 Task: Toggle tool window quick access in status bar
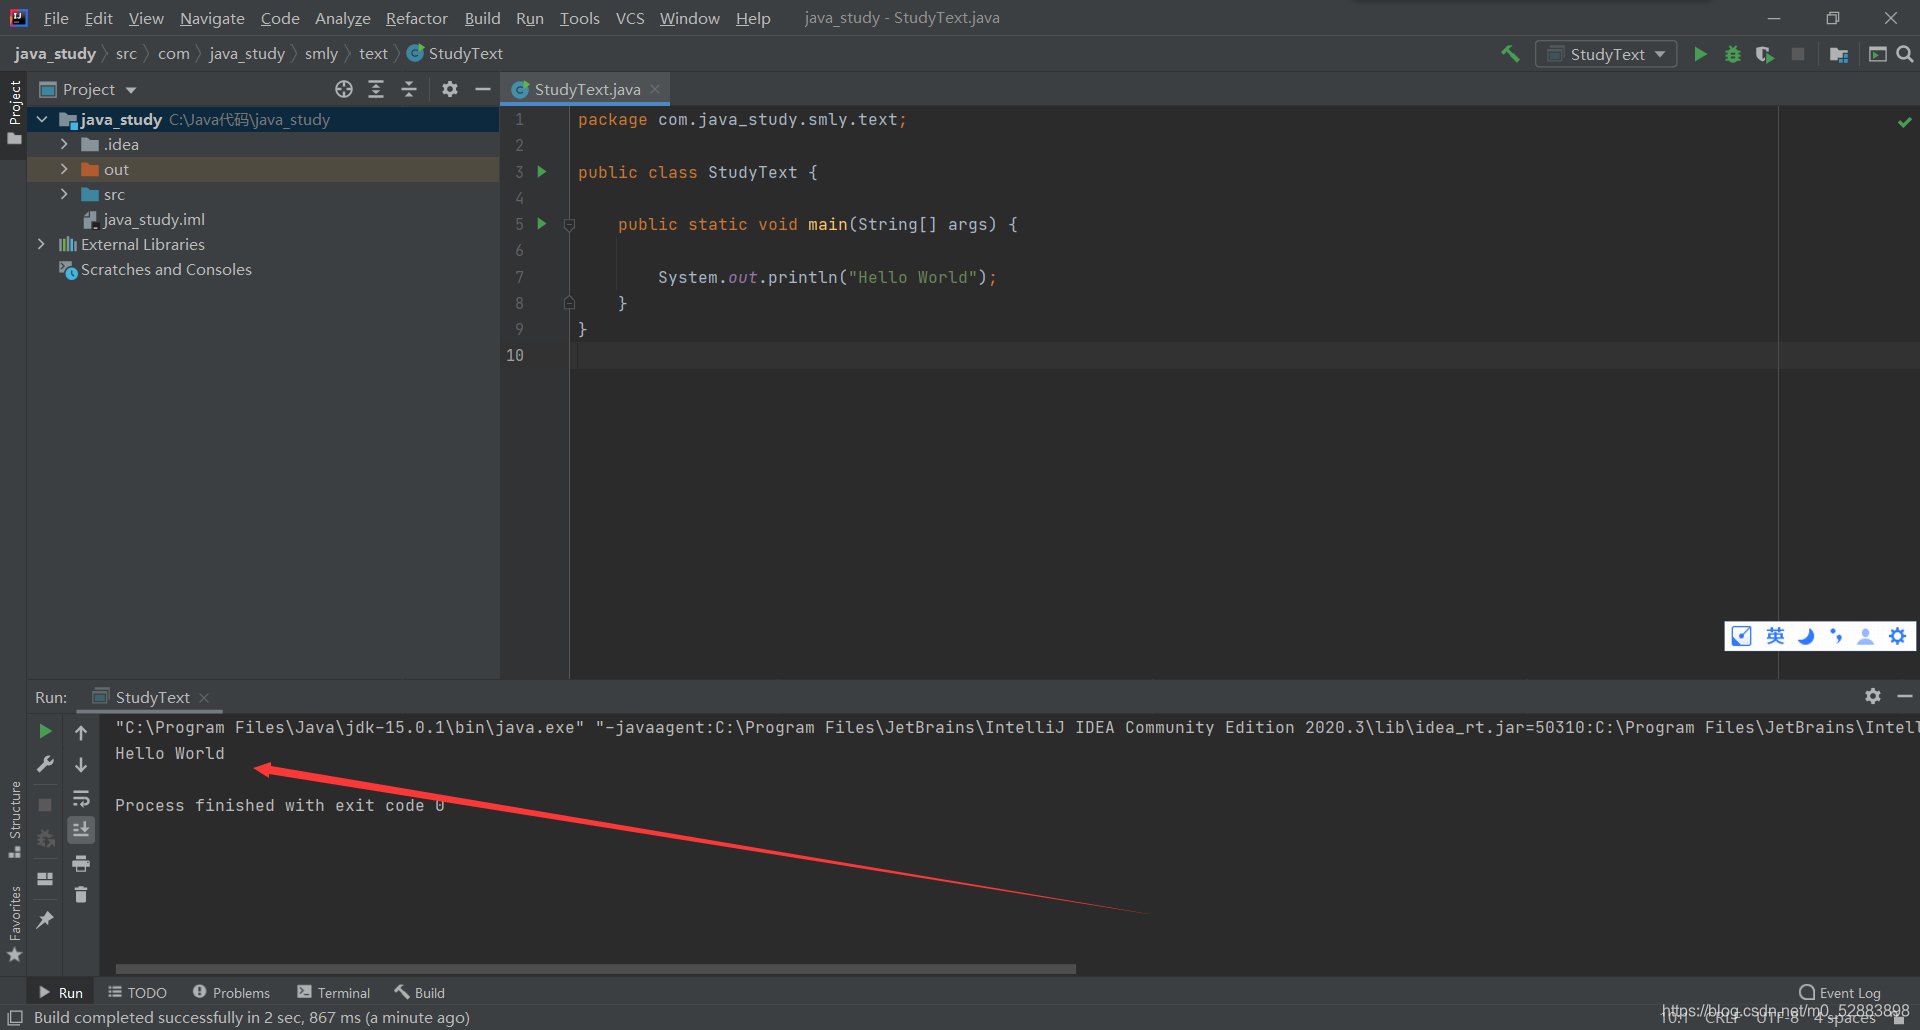click(15, 1018)
